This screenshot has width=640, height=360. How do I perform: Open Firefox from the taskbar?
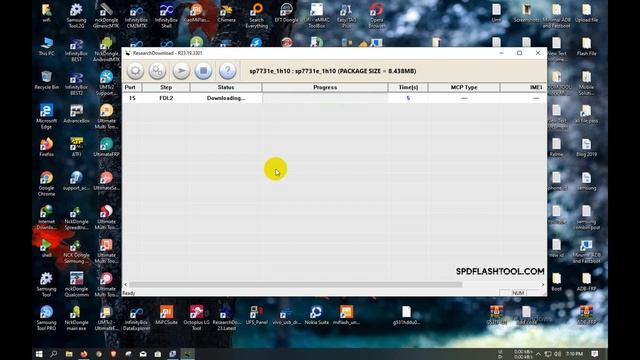(x=84, y=354)
